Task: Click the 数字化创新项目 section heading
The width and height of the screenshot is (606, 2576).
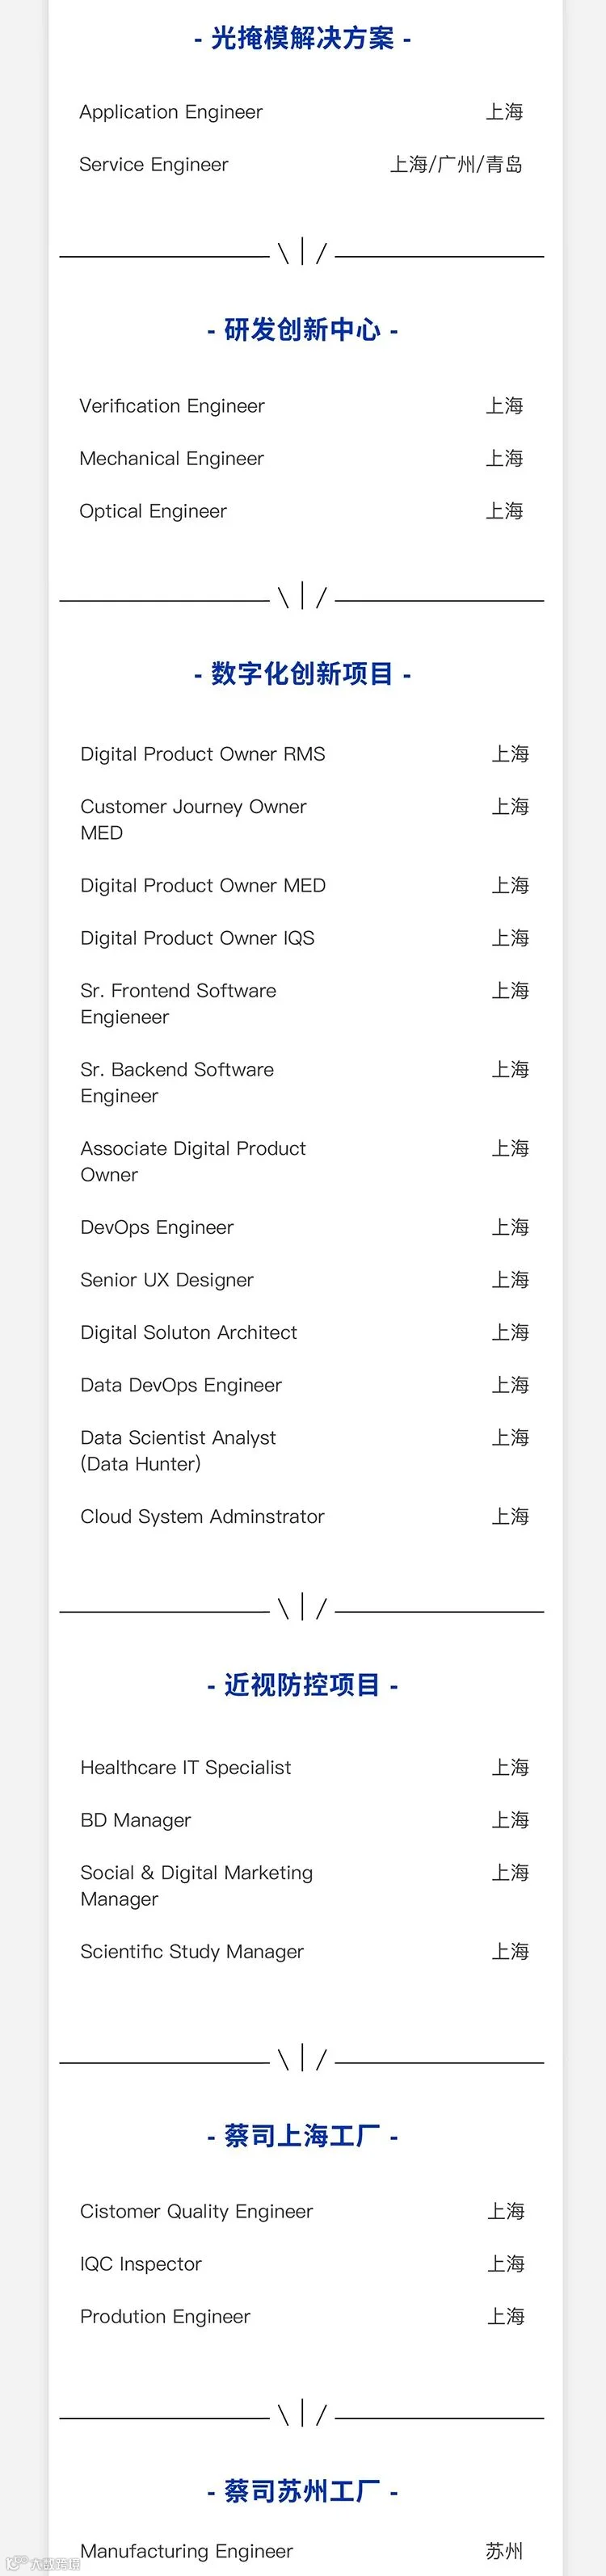Action: pos(302,674)
